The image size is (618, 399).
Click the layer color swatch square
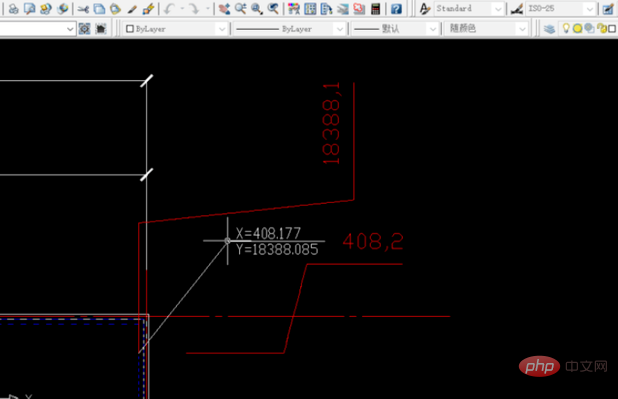[612, 28]
